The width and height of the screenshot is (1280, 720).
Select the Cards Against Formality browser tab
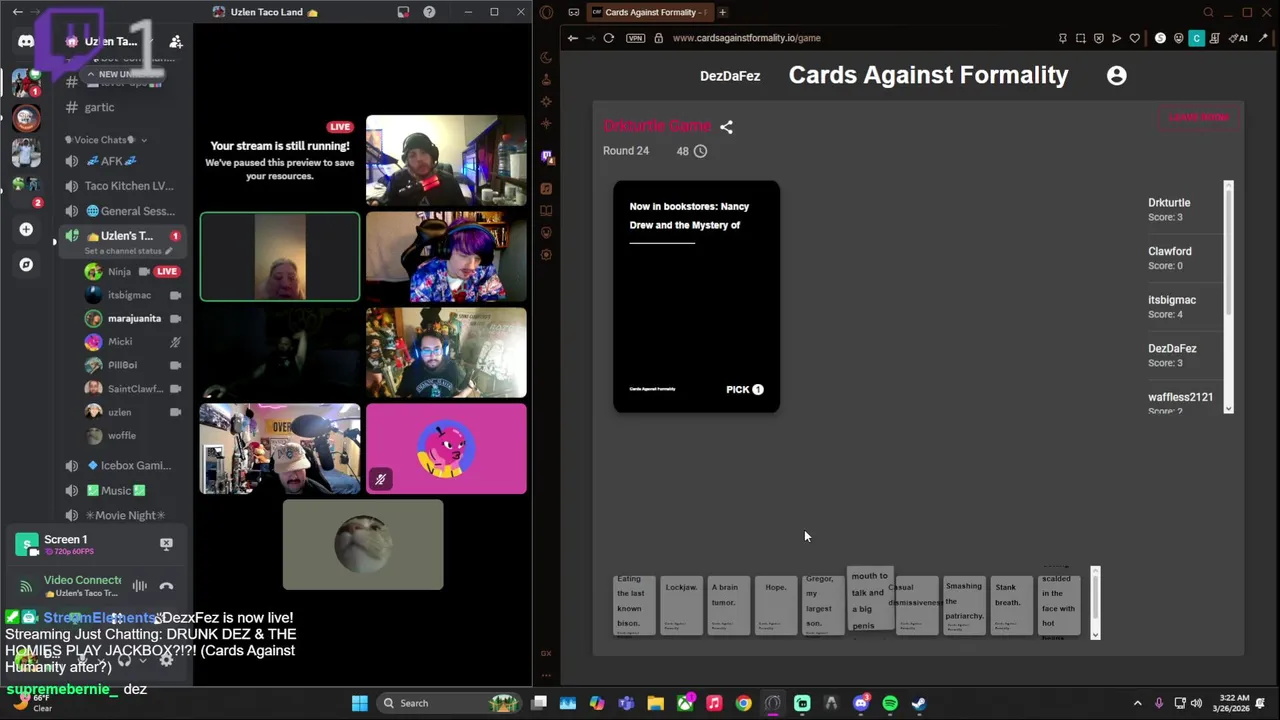pyautogui.click(x=650, y=12)
